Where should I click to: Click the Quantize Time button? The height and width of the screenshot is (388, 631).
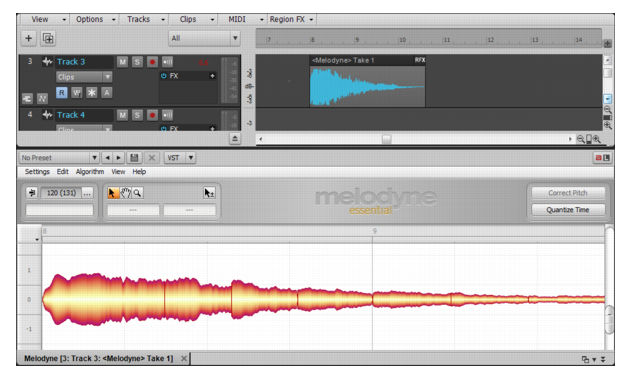point(568,210)
